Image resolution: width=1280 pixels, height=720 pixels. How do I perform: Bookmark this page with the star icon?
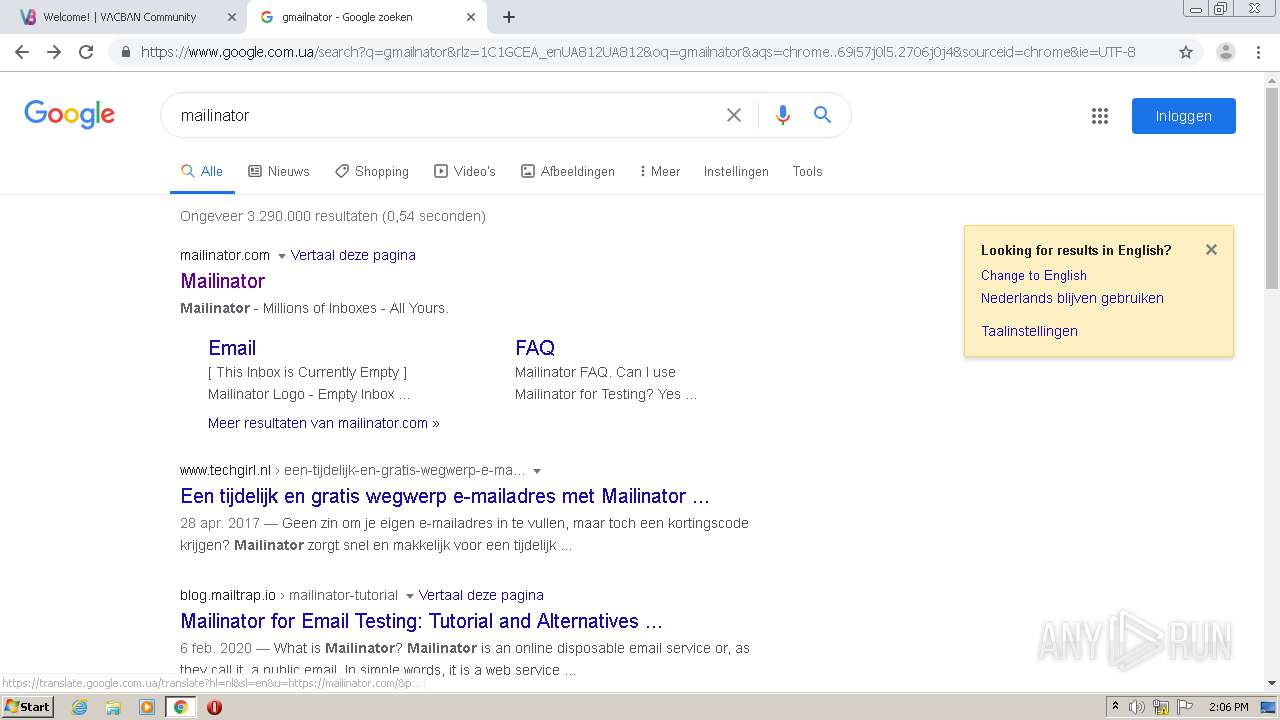pyautogui.click(x=1186, y=52)
